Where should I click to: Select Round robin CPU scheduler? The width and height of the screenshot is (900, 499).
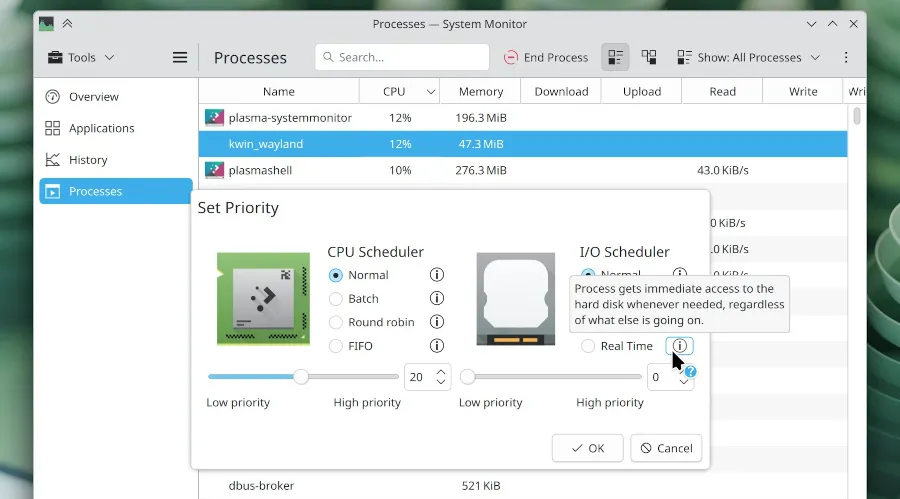[336, 322]
